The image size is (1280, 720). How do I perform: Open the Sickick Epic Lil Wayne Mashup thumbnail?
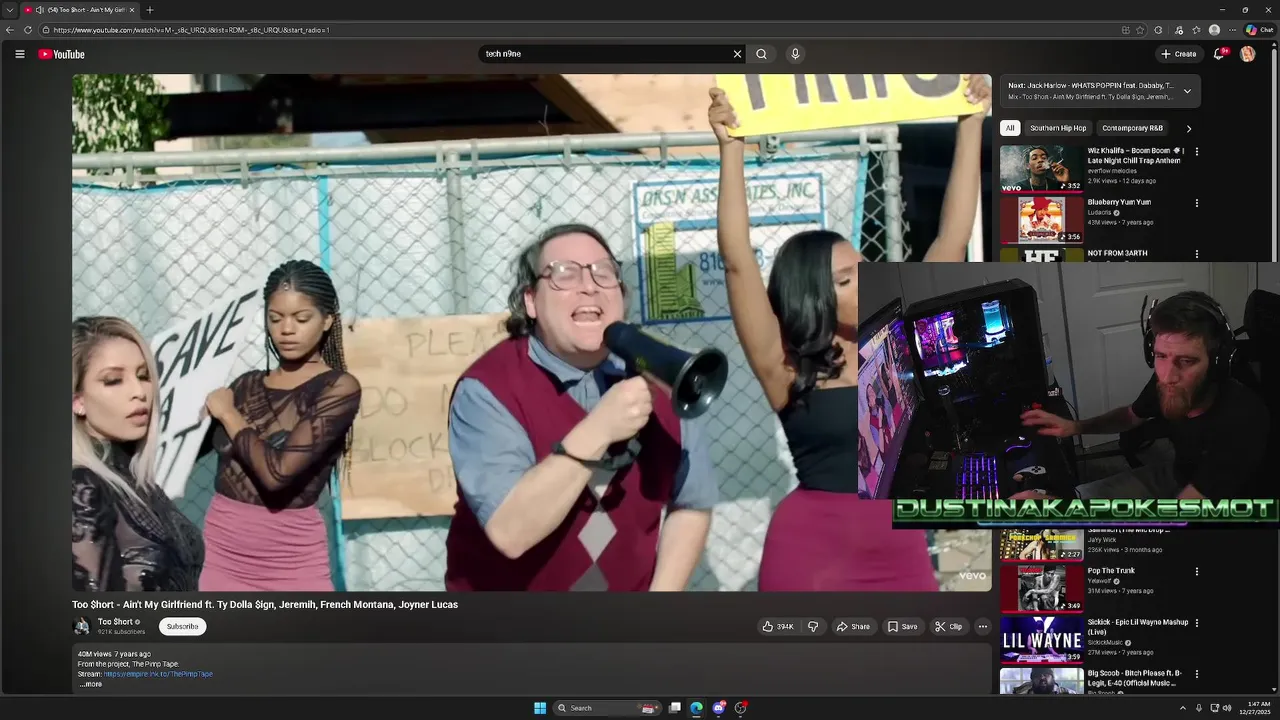point(1042,640)
